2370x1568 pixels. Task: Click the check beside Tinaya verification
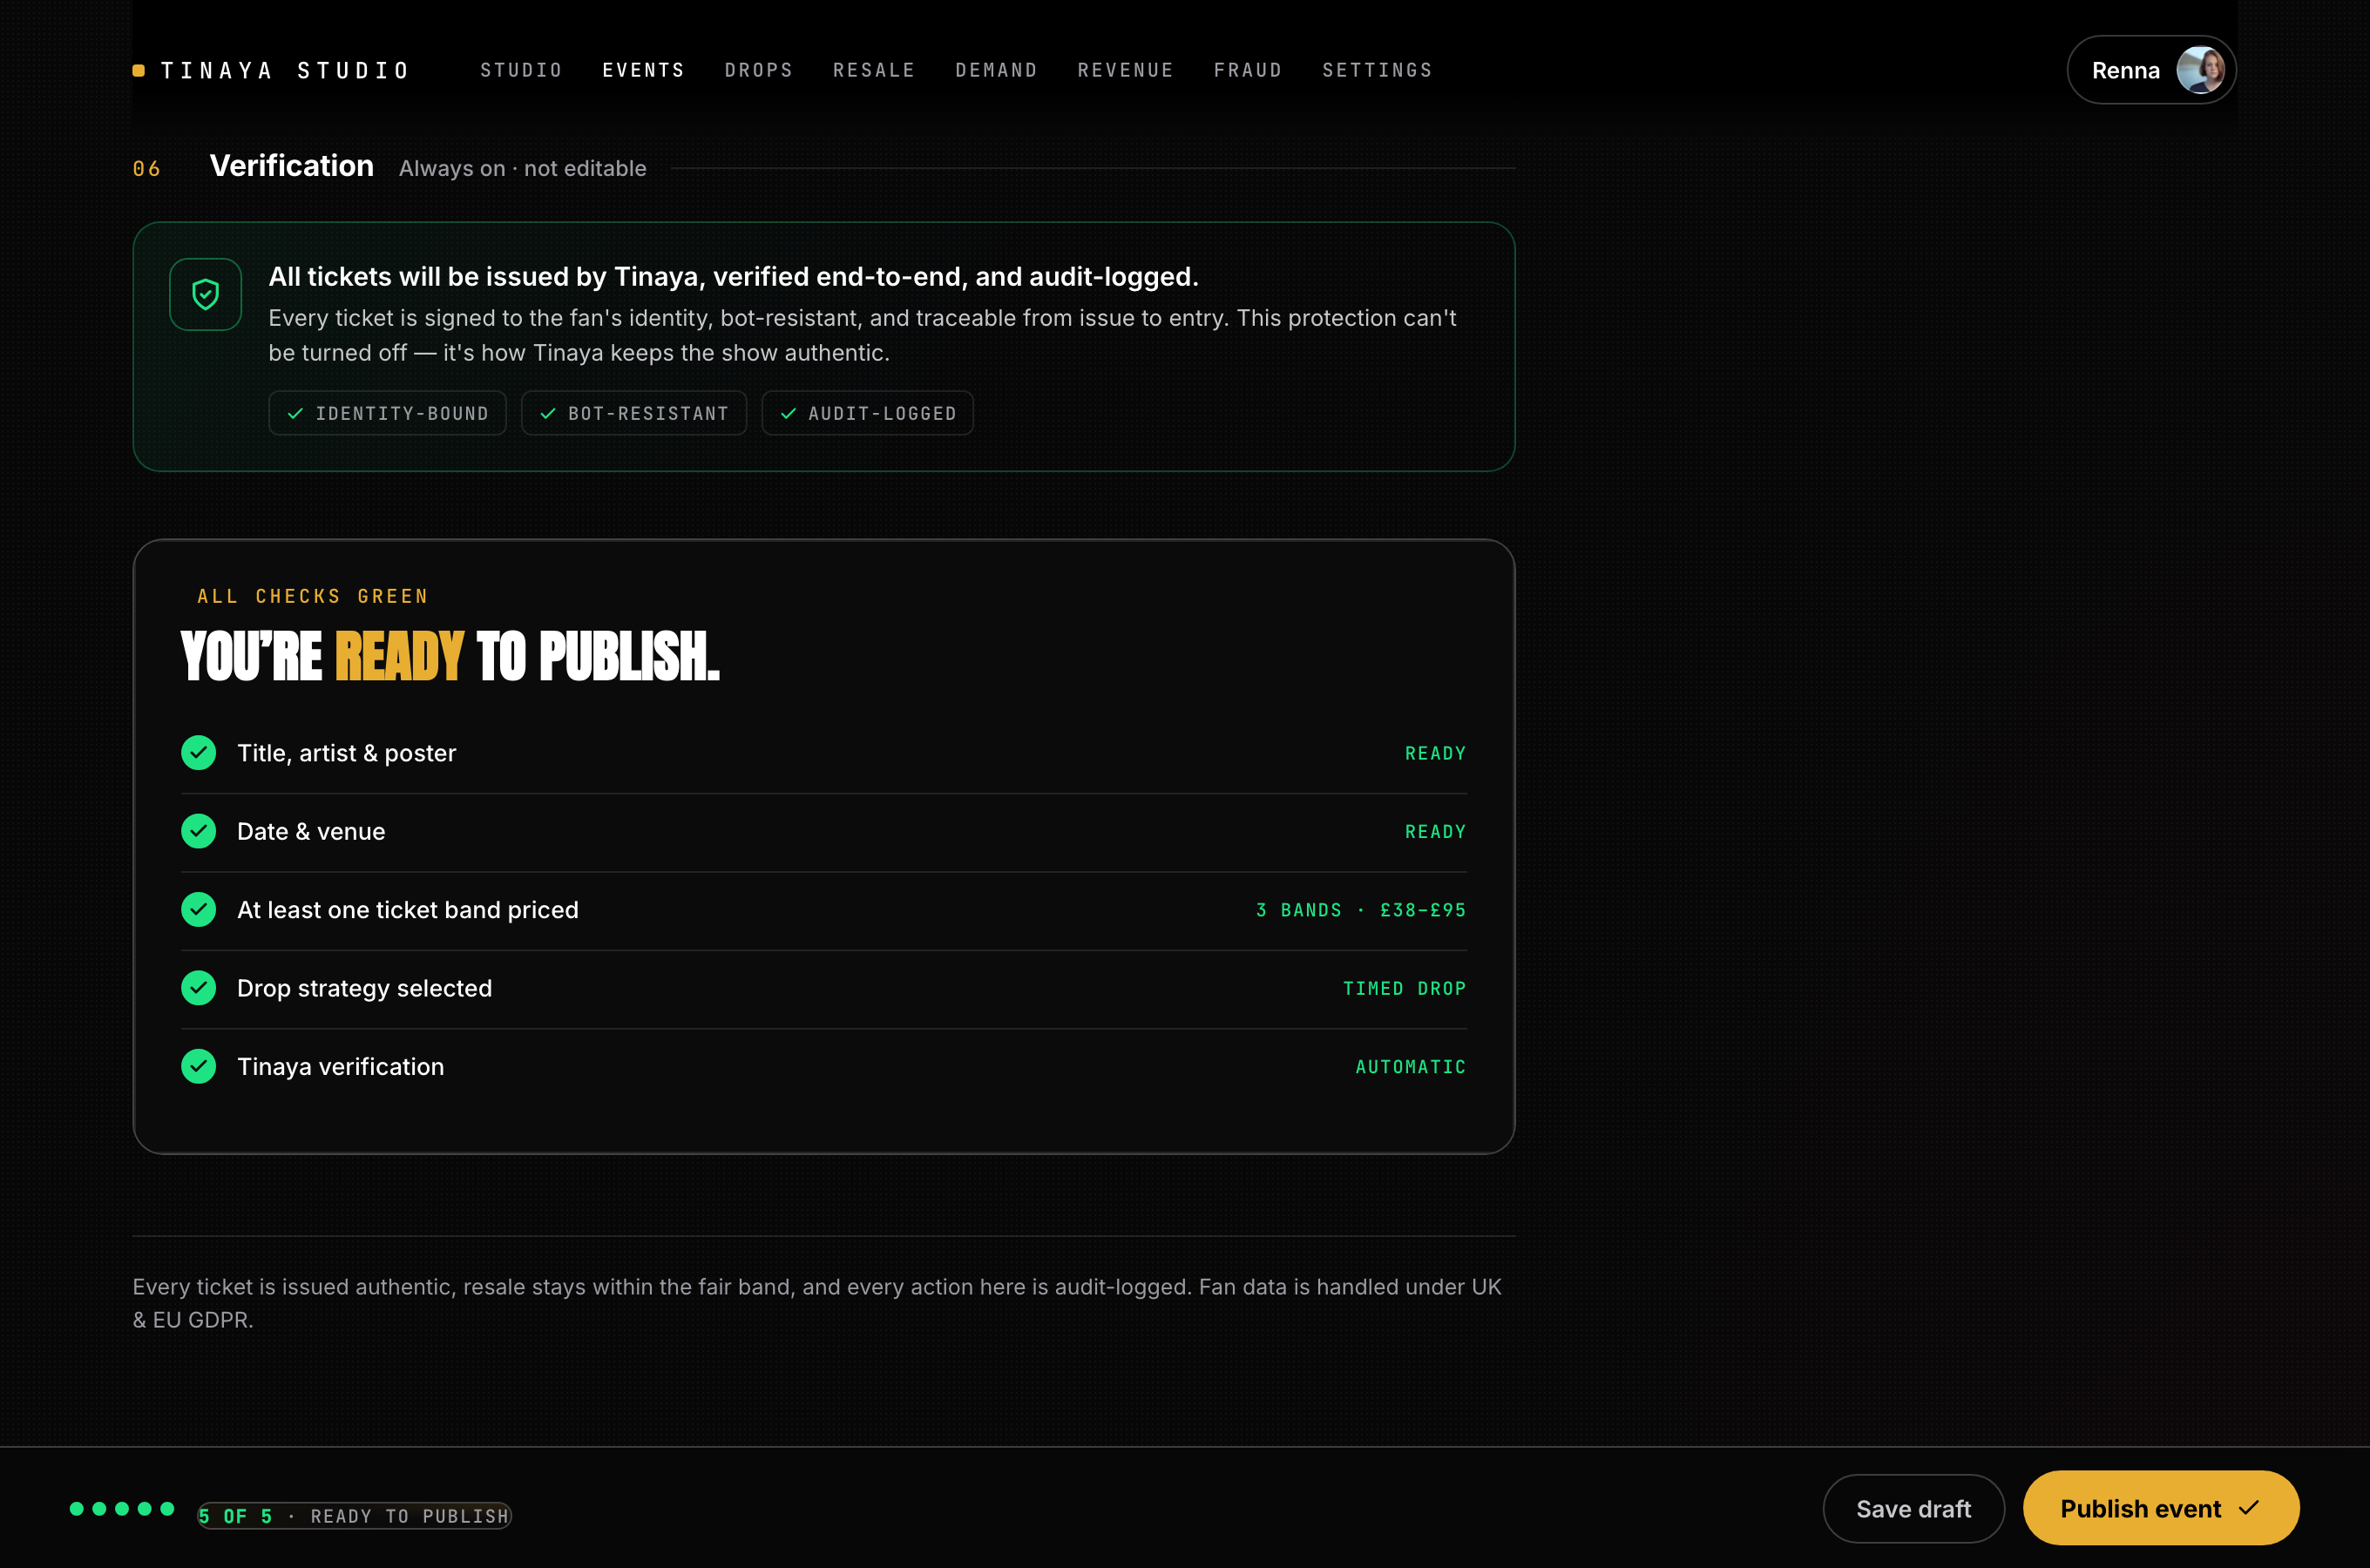tap(198, 1067)
